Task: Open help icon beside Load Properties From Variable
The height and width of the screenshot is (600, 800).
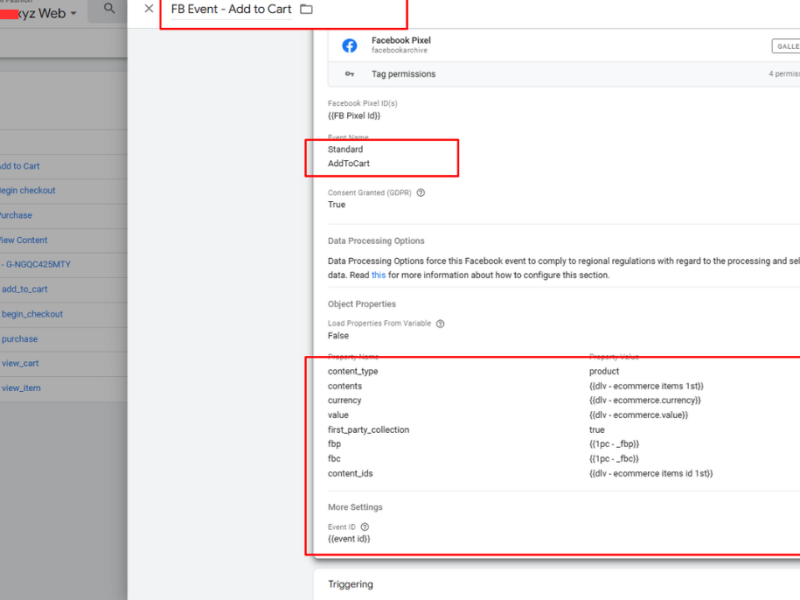Action: (x=440, y=323)
